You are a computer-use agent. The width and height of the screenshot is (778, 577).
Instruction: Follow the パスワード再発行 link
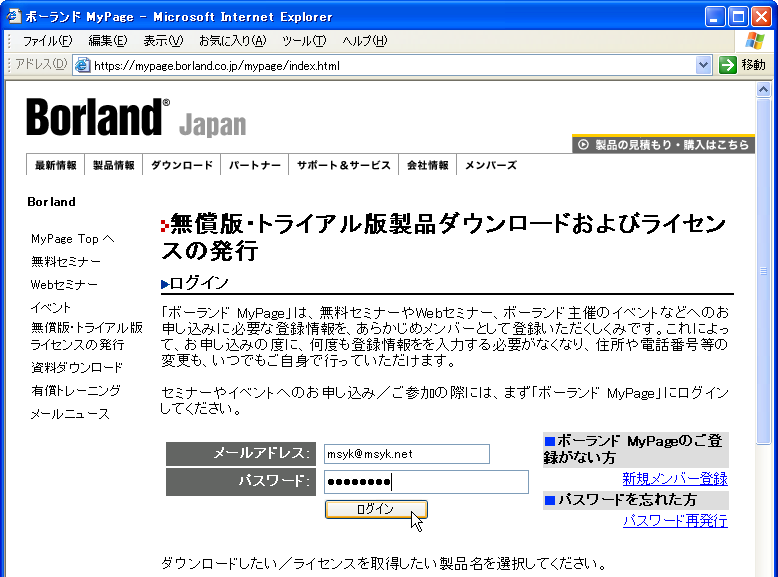(674, 521)
